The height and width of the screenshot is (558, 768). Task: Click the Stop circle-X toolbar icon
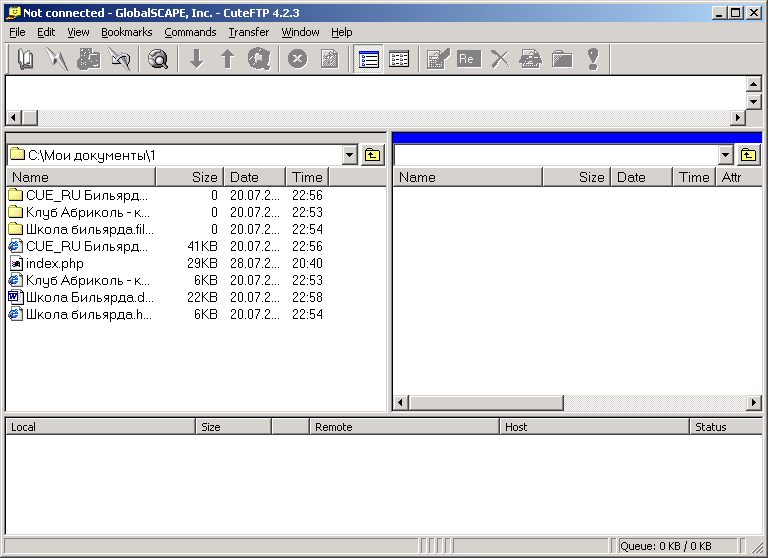coord(297,59)
